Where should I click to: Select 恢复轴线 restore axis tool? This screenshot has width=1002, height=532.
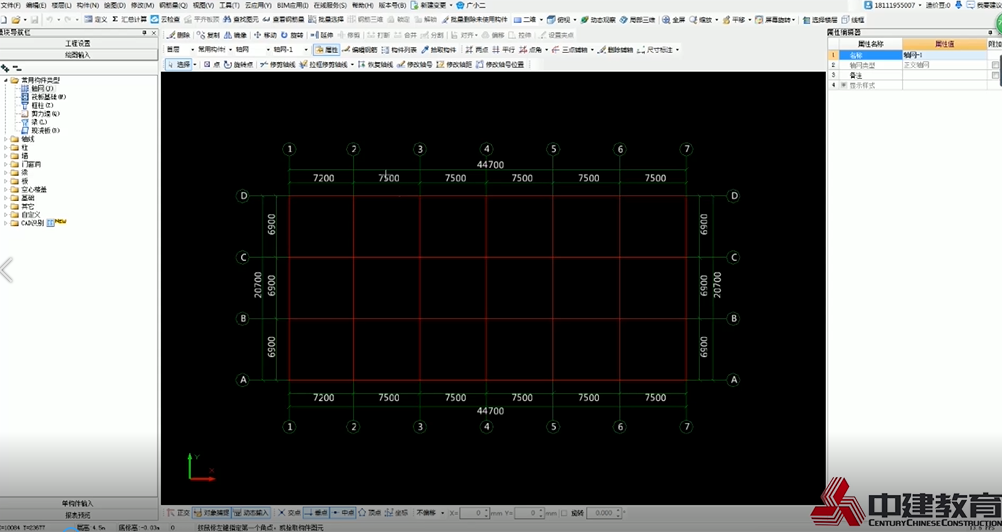tap(375, 65)
